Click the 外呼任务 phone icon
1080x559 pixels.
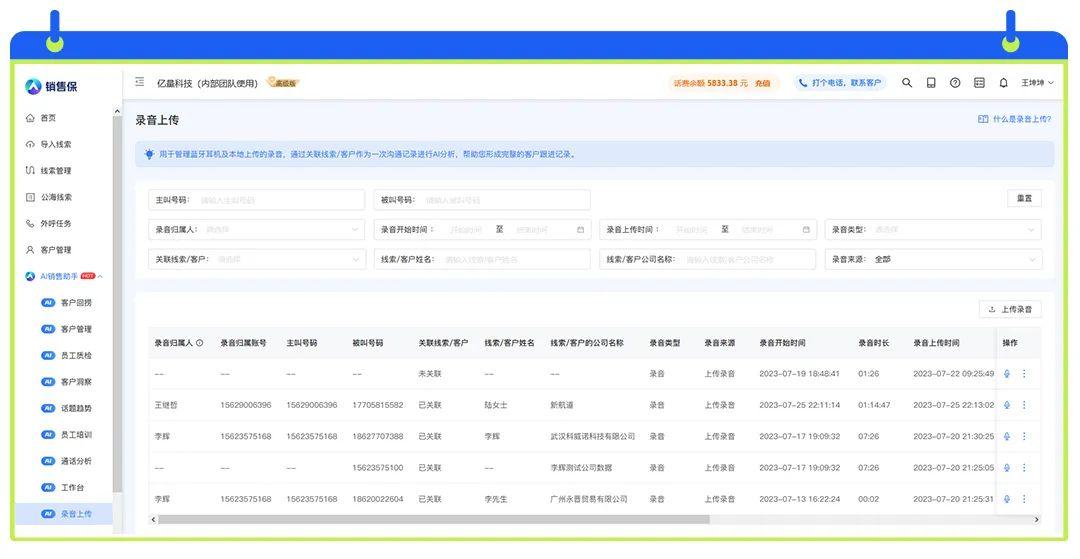coord(30,223)
